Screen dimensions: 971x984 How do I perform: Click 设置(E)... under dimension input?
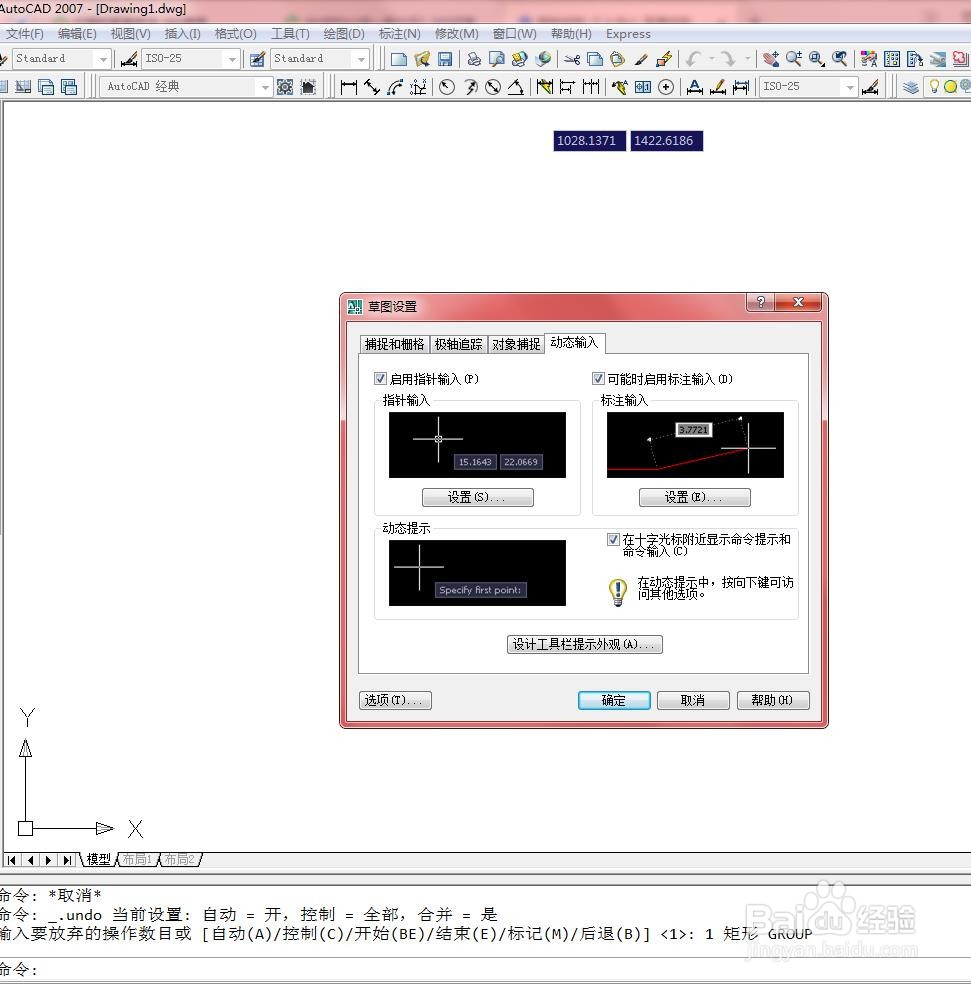point(695,498)
